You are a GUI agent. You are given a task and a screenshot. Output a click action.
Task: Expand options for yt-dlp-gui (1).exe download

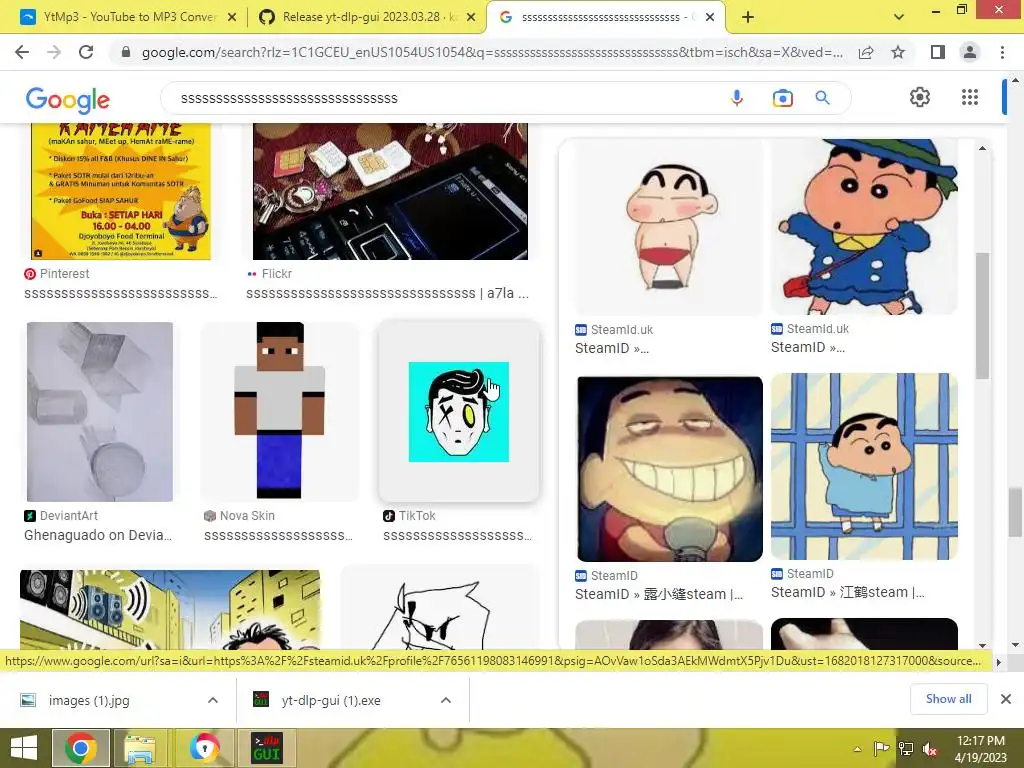tap(446, 700)
